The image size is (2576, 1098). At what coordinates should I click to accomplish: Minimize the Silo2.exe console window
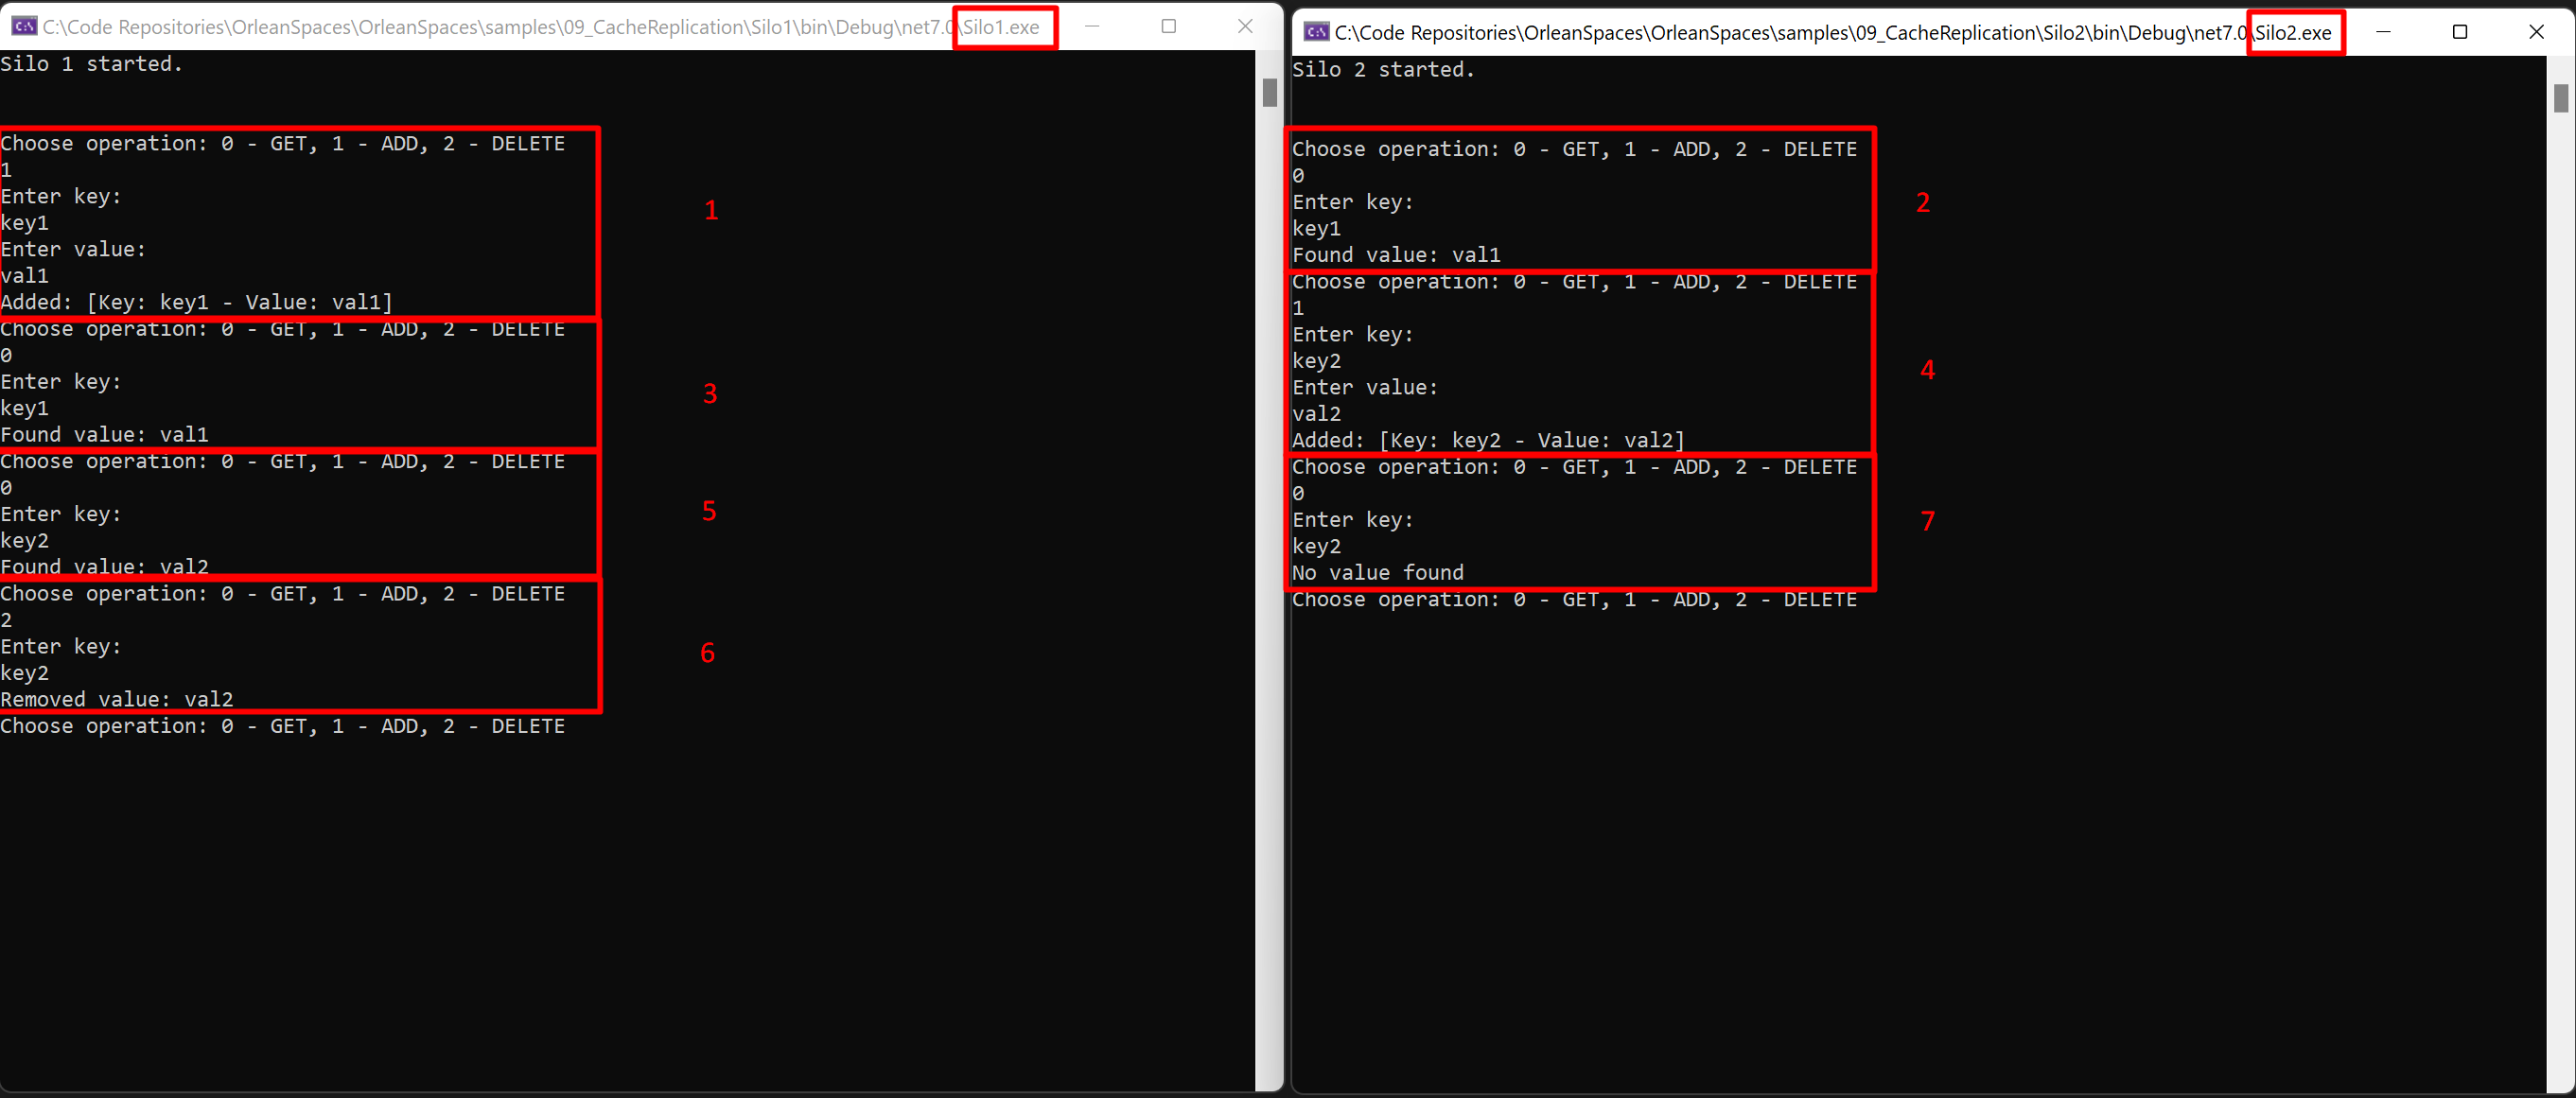pos(2384,32)
